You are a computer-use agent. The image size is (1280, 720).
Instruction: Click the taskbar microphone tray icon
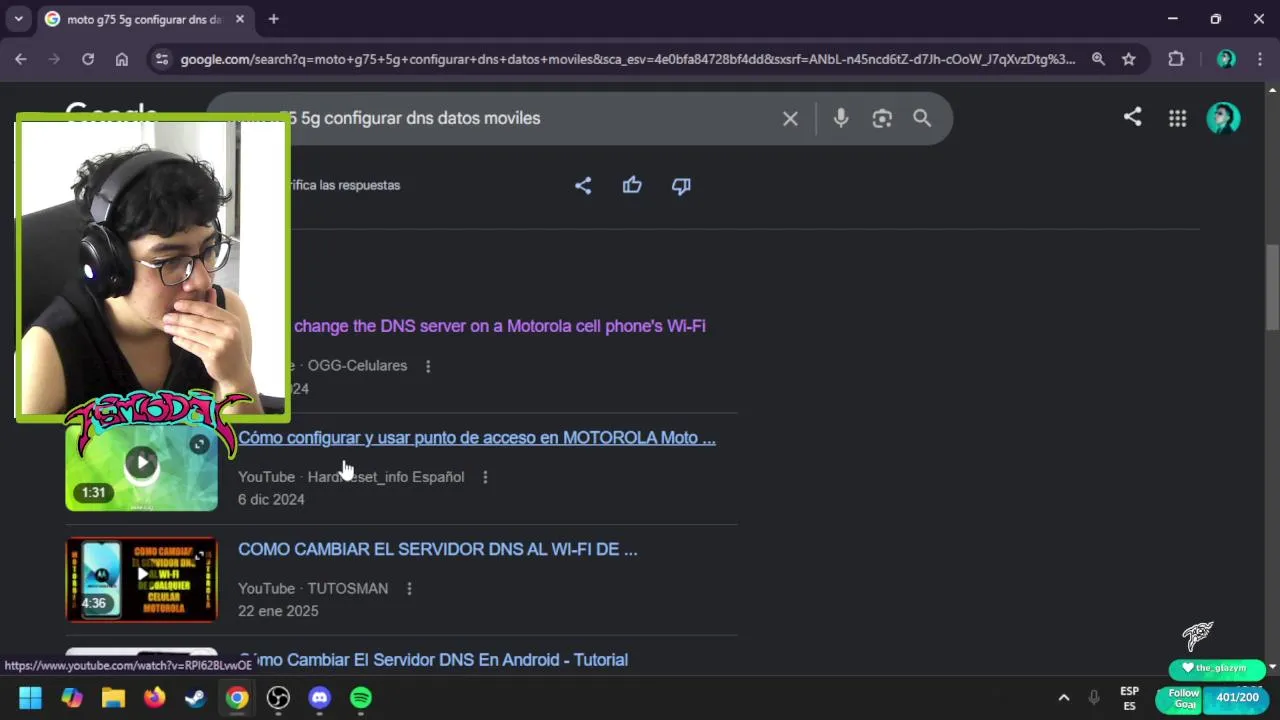(1094, 698)
